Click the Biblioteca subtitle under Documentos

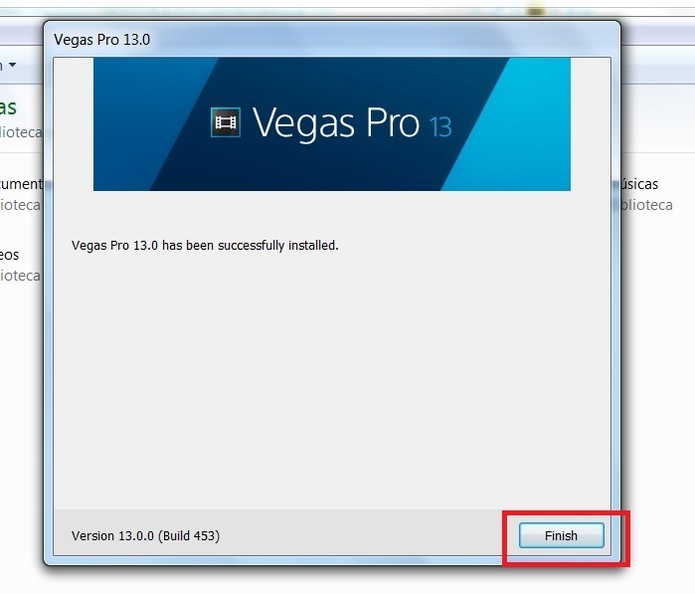point(20,205)
